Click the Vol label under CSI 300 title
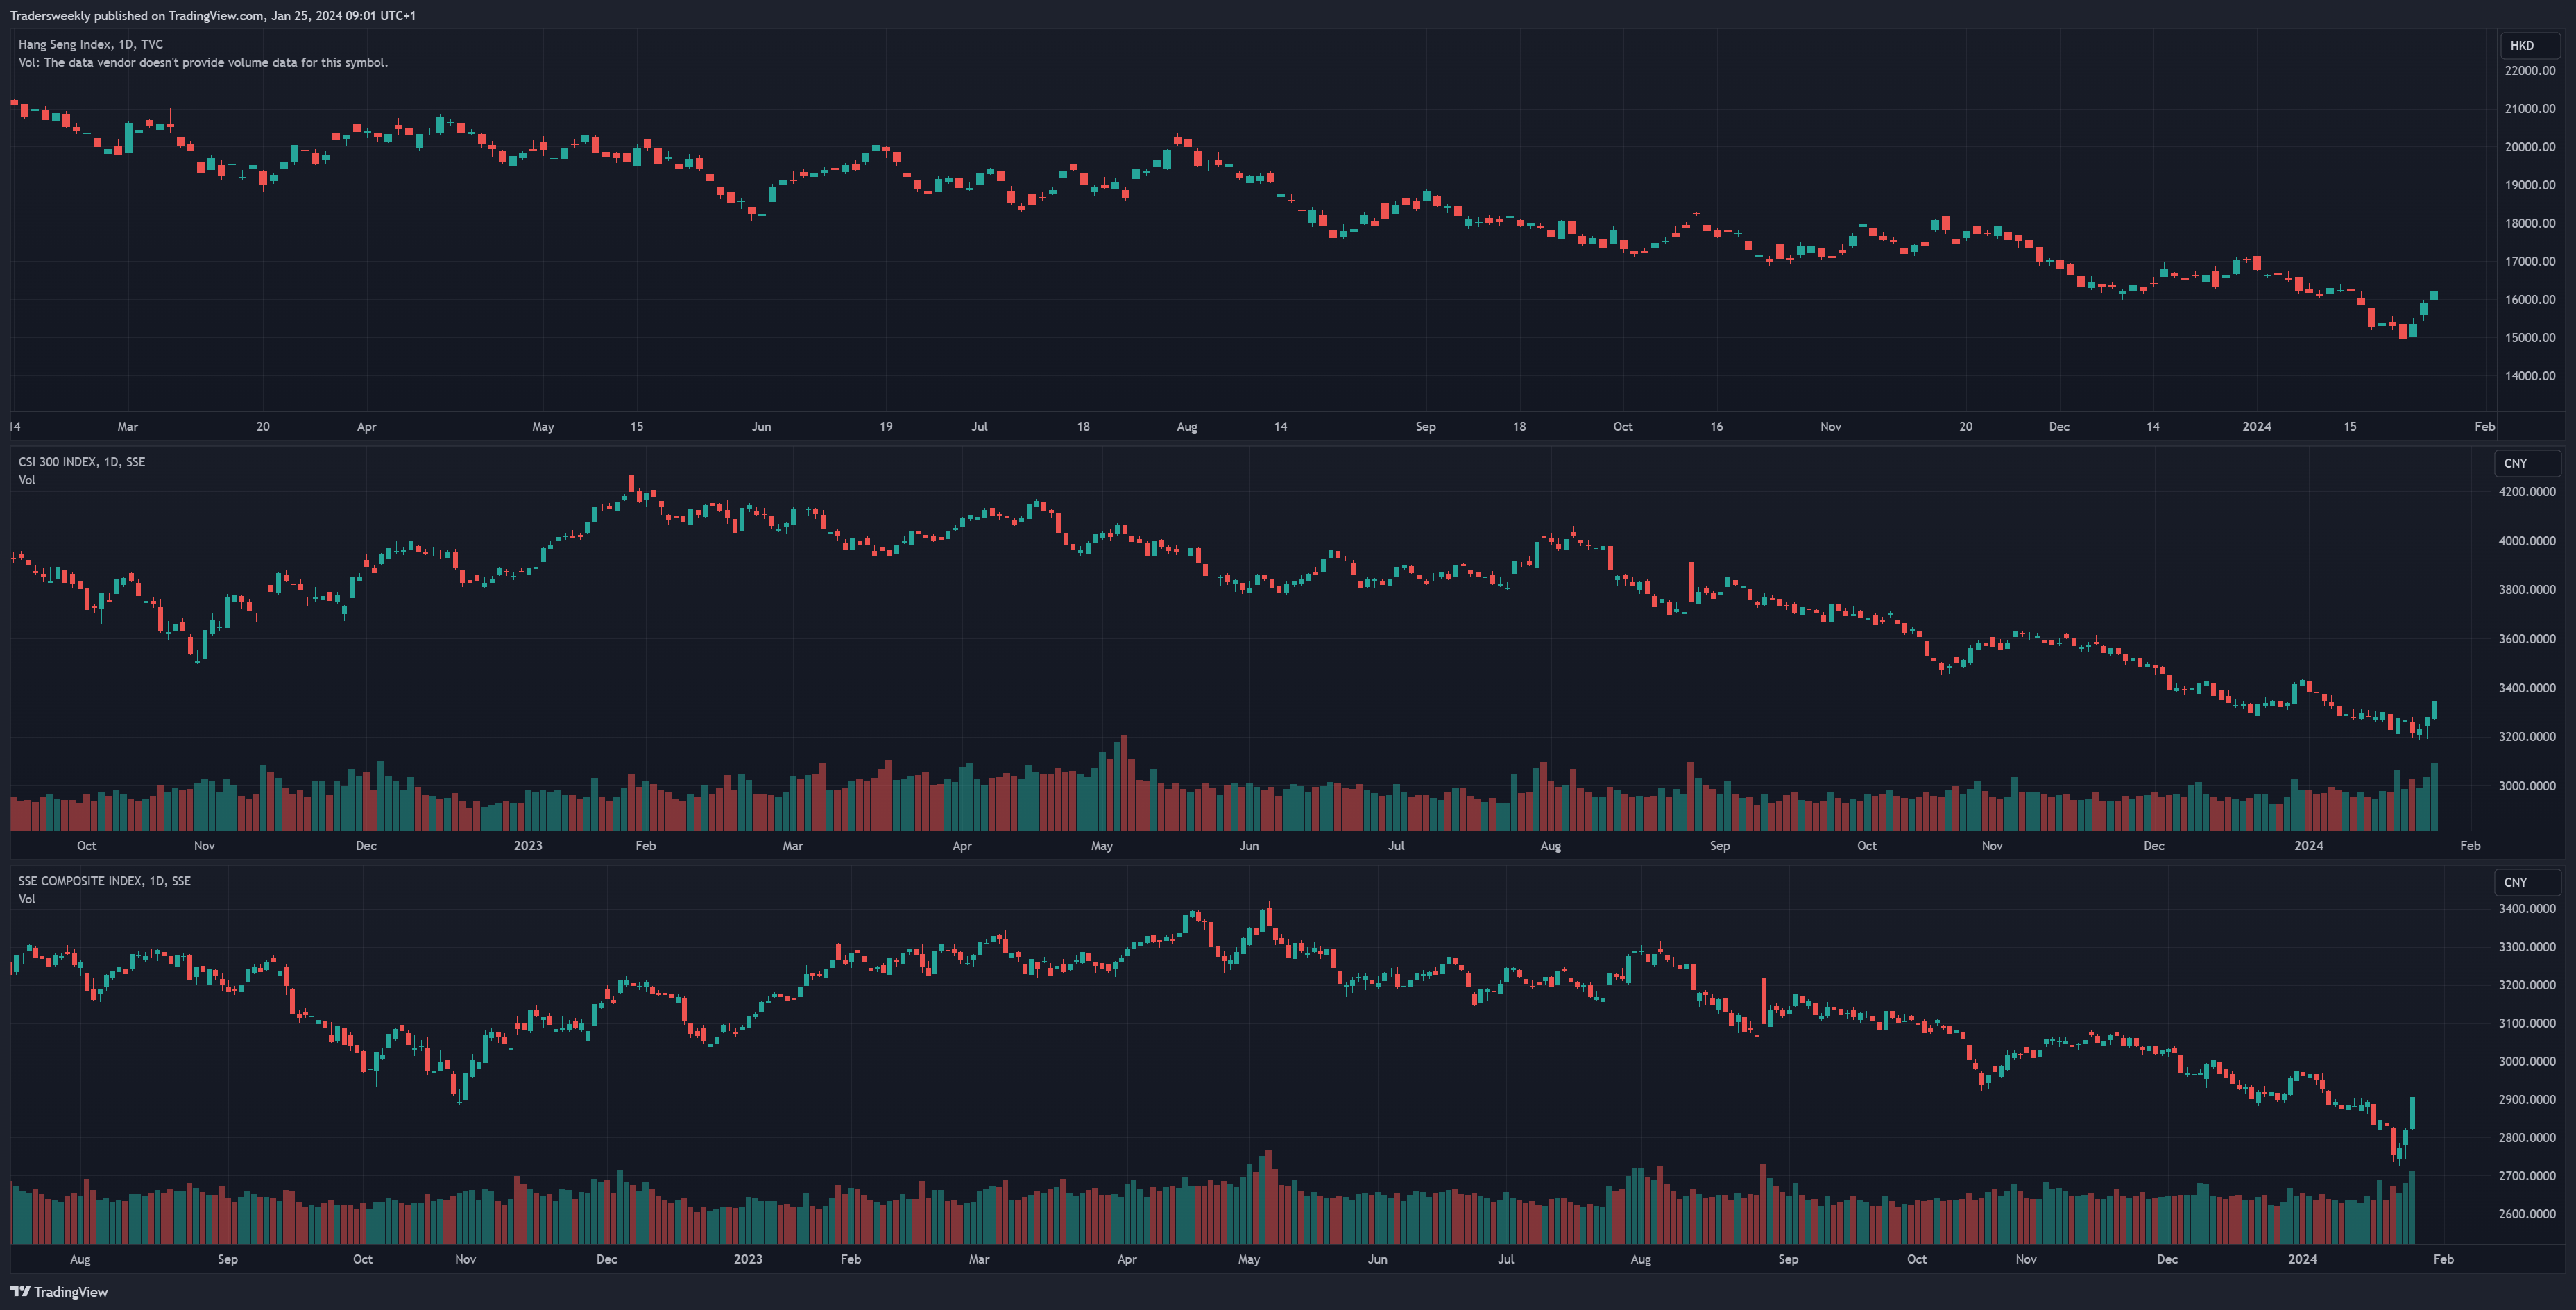The height and width of the screenshot is (1310, 2576). pos(27,480)
